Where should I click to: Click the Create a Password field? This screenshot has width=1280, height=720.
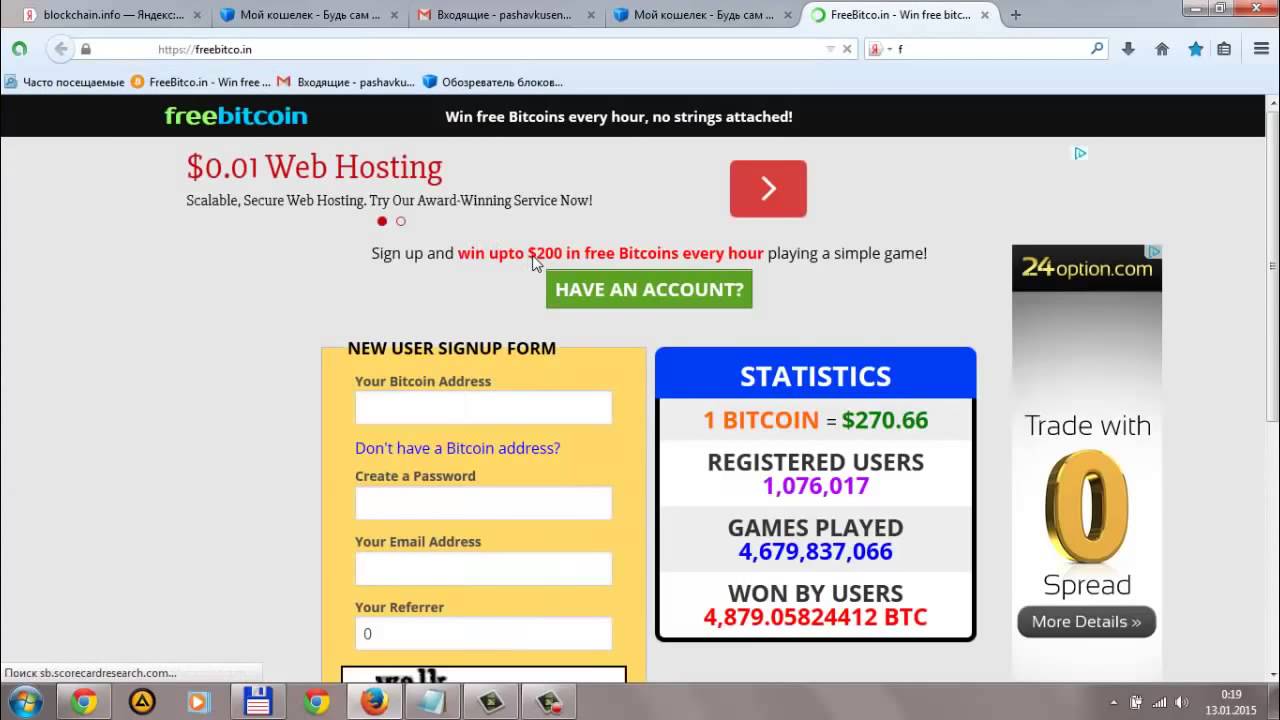[483, 503]
